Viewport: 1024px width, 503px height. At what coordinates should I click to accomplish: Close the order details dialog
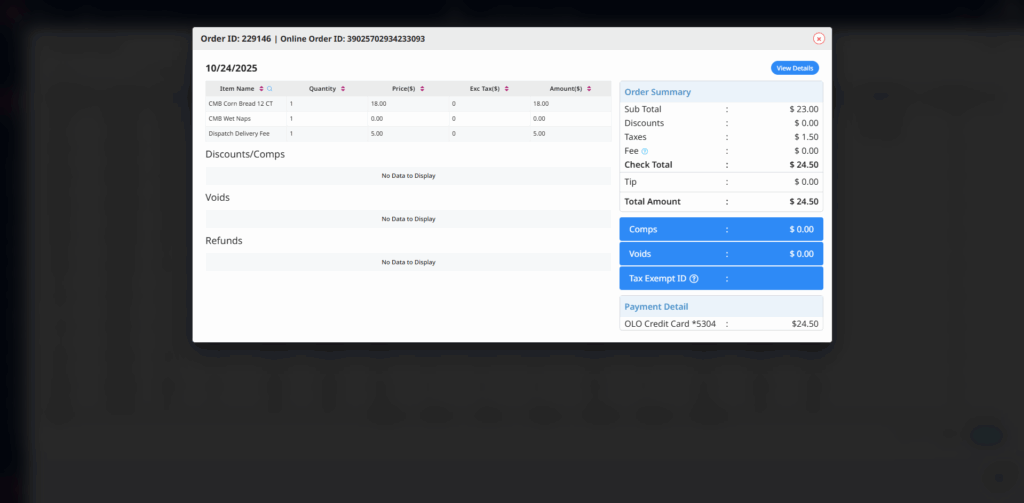pyautogui.click(x=819, y=39)
